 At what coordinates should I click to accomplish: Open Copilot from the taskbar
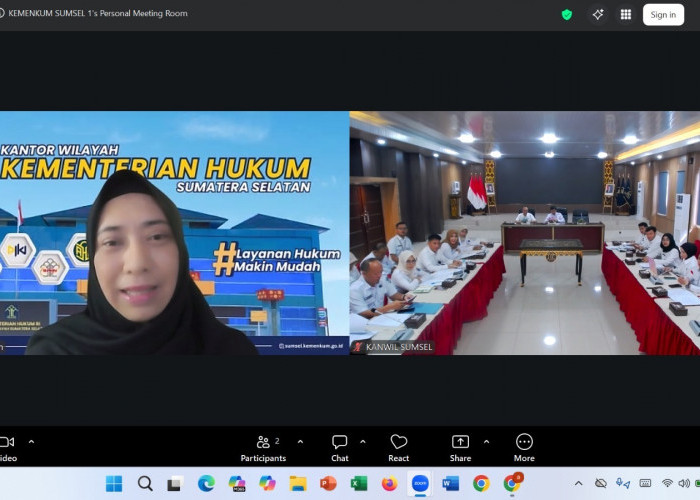[x=267, y=483]
